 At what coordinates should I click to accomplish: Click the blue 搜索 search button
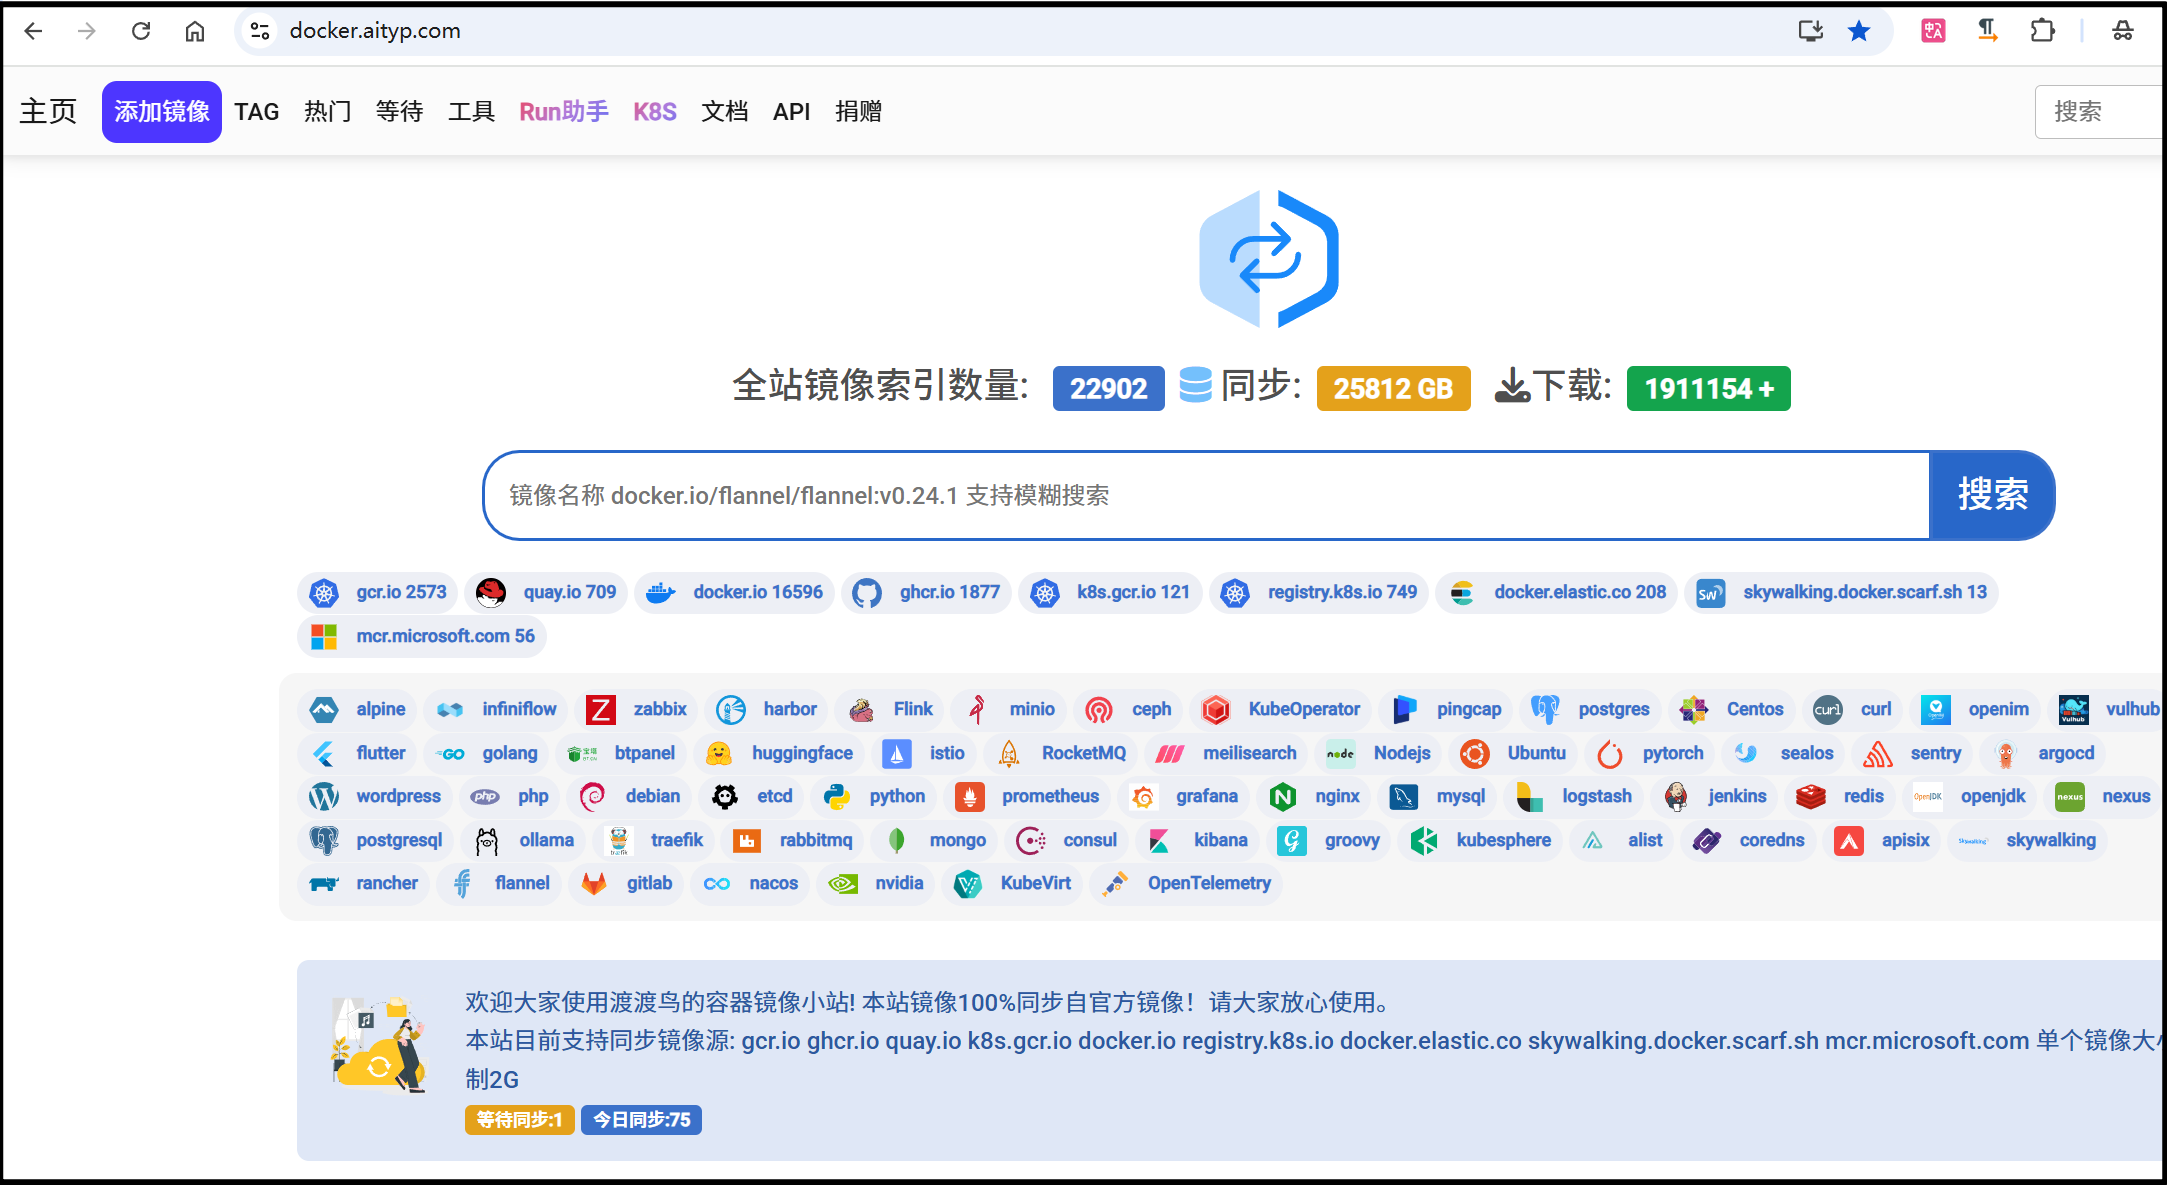point(1992,495)
